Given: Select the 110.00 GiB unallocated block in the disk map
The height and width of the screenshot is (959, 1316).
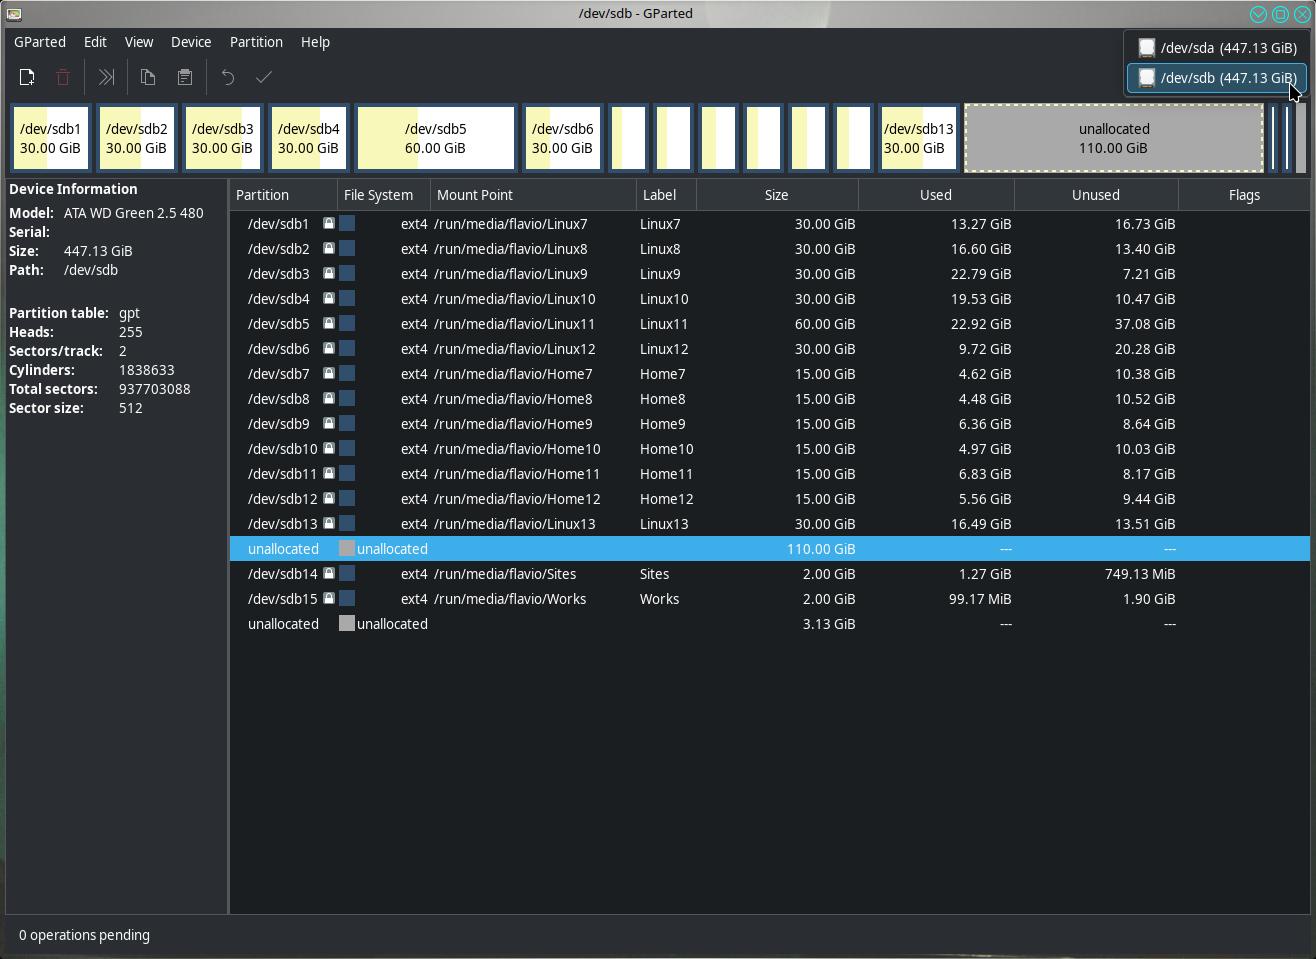Looking at the screenshot, I should pyautogui.click(x=1113, y=138).
